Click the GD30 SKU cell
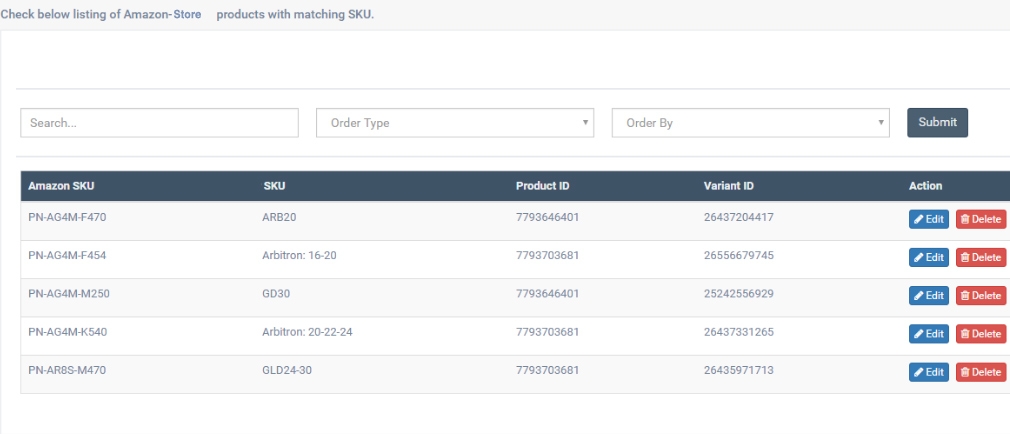1010x434 pixels. (276, 294)
